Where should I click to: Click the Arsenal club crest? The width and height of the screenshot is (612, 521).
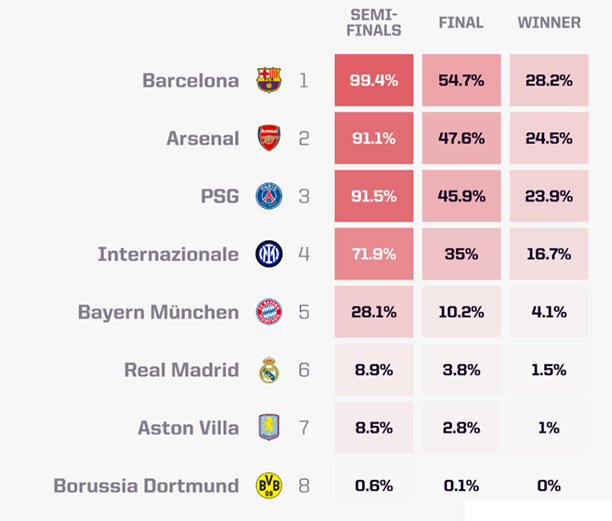coord(269,138)
